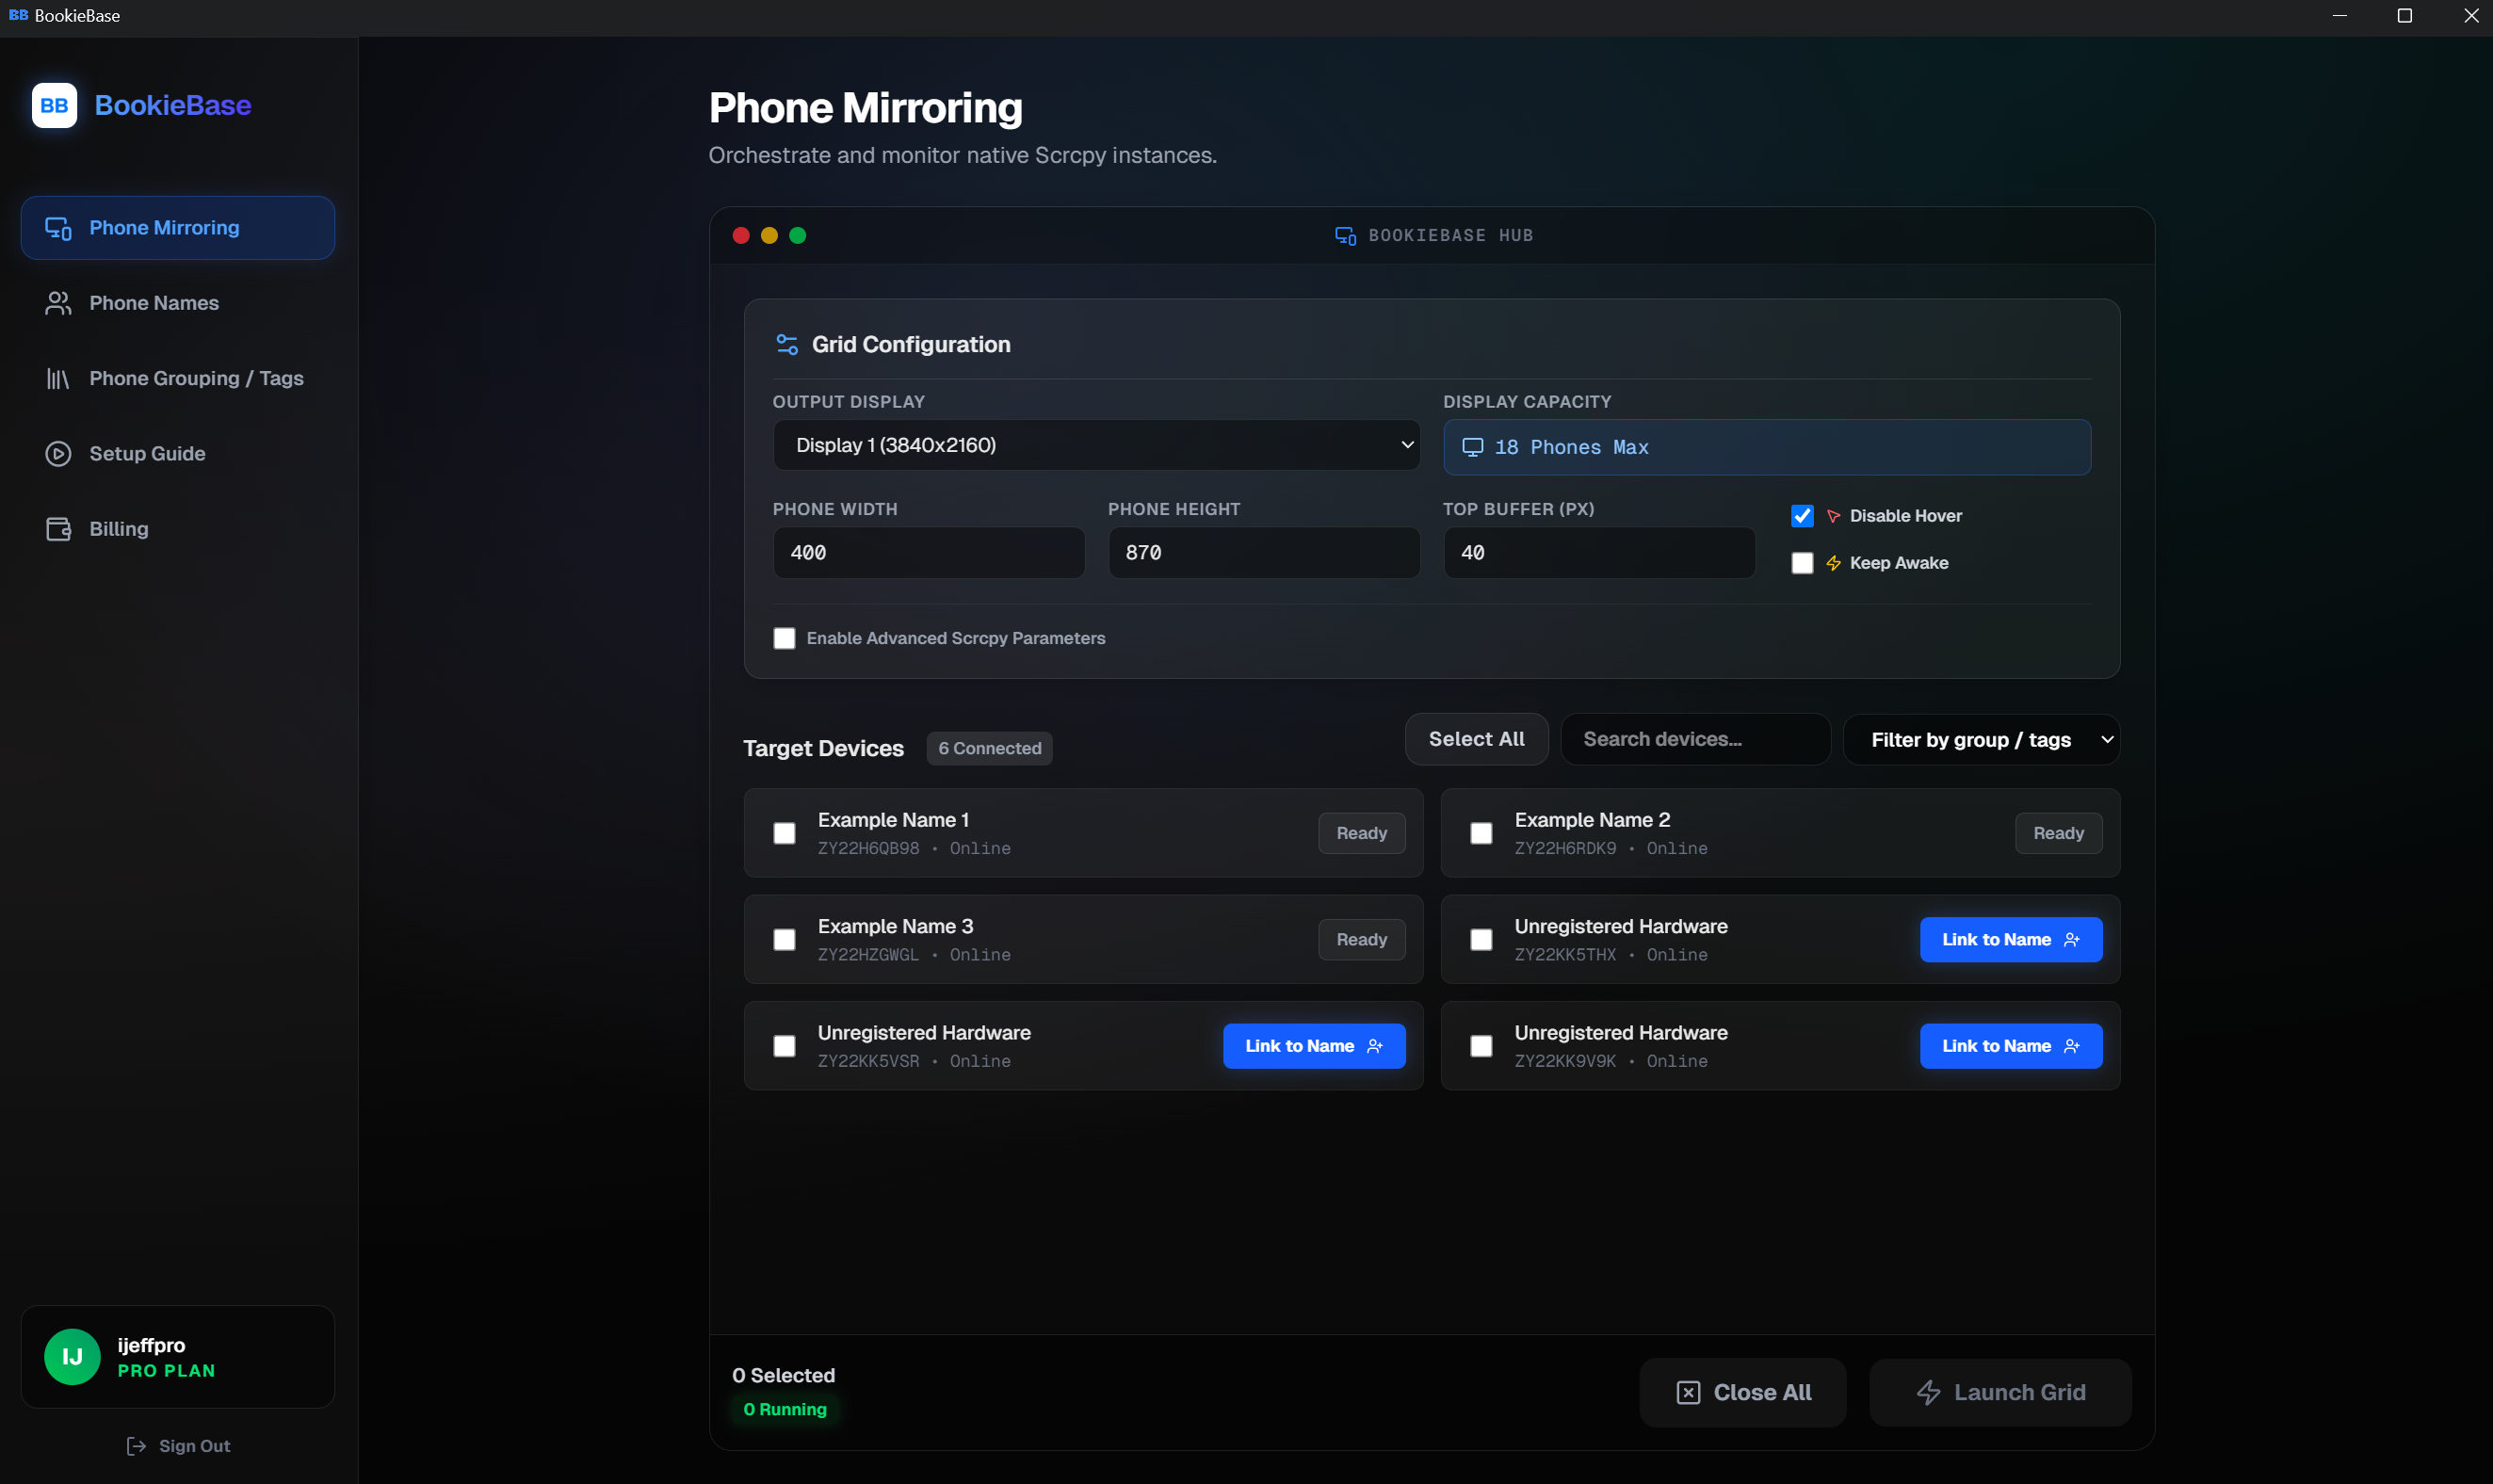Click the 6 Connected badge
The width and height of the screenshot is (2493, 1484).
(990, 749)
